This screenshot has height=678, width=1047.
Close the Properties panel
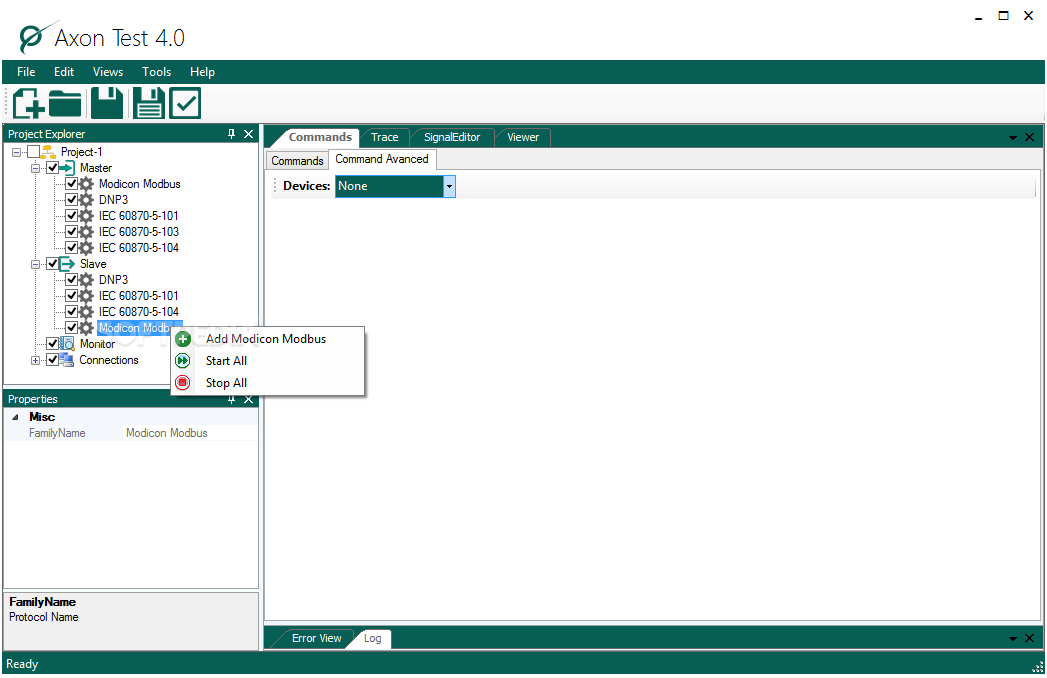(248, 399)
